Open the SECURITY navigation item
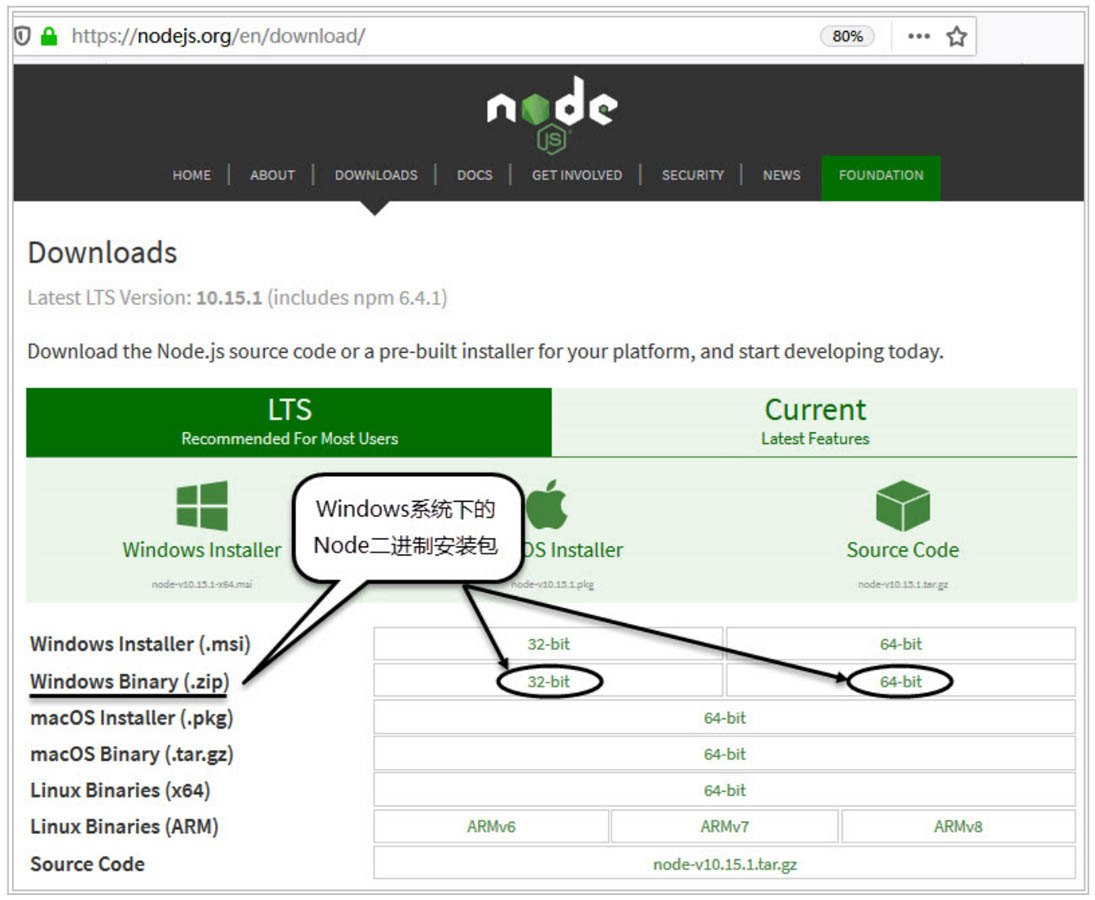This screenshot has width=1095, height=900. [693, 175]
